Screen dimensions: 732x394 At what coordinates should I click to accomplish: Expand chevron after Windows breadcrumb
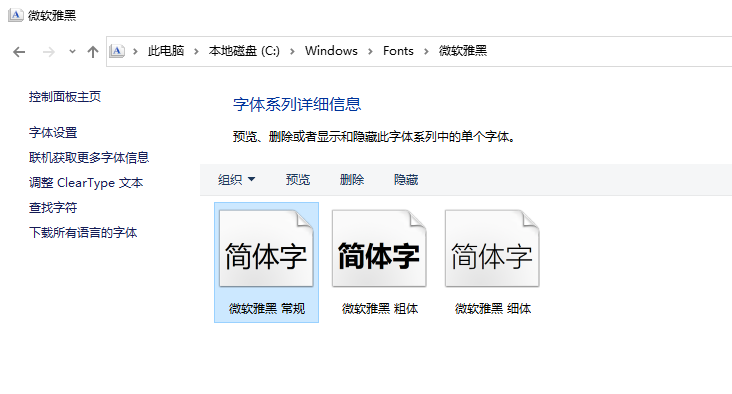coord(370,51)
